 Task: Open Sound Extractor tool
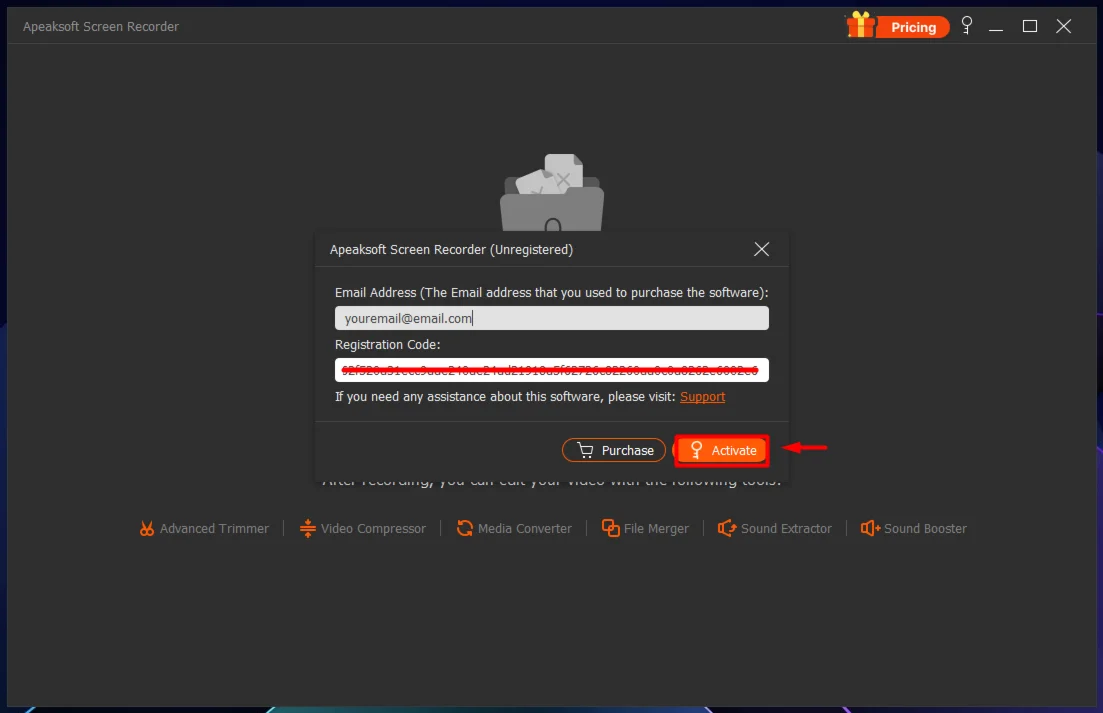pyautogui.click(x=774, y=528)
